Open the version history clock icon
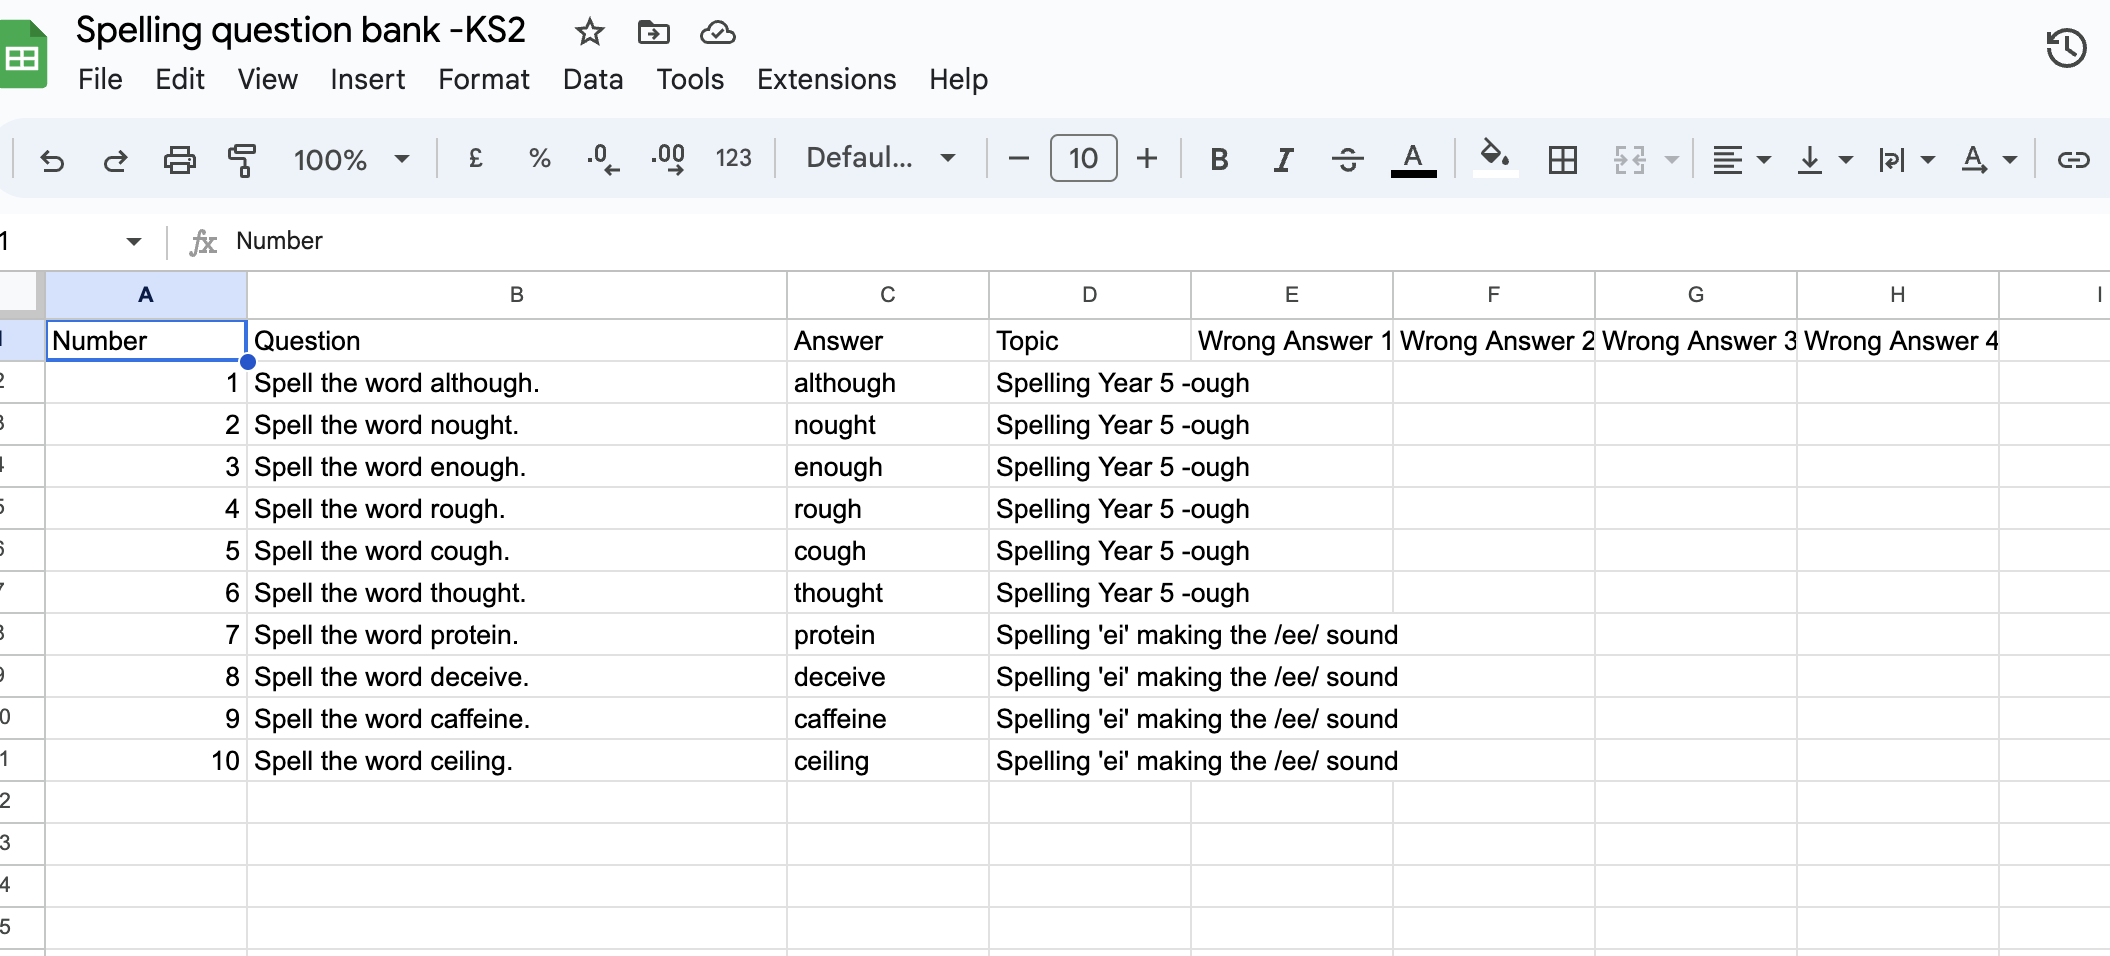The width and height of the screenshot is (2110, 956). (2066, 48)
